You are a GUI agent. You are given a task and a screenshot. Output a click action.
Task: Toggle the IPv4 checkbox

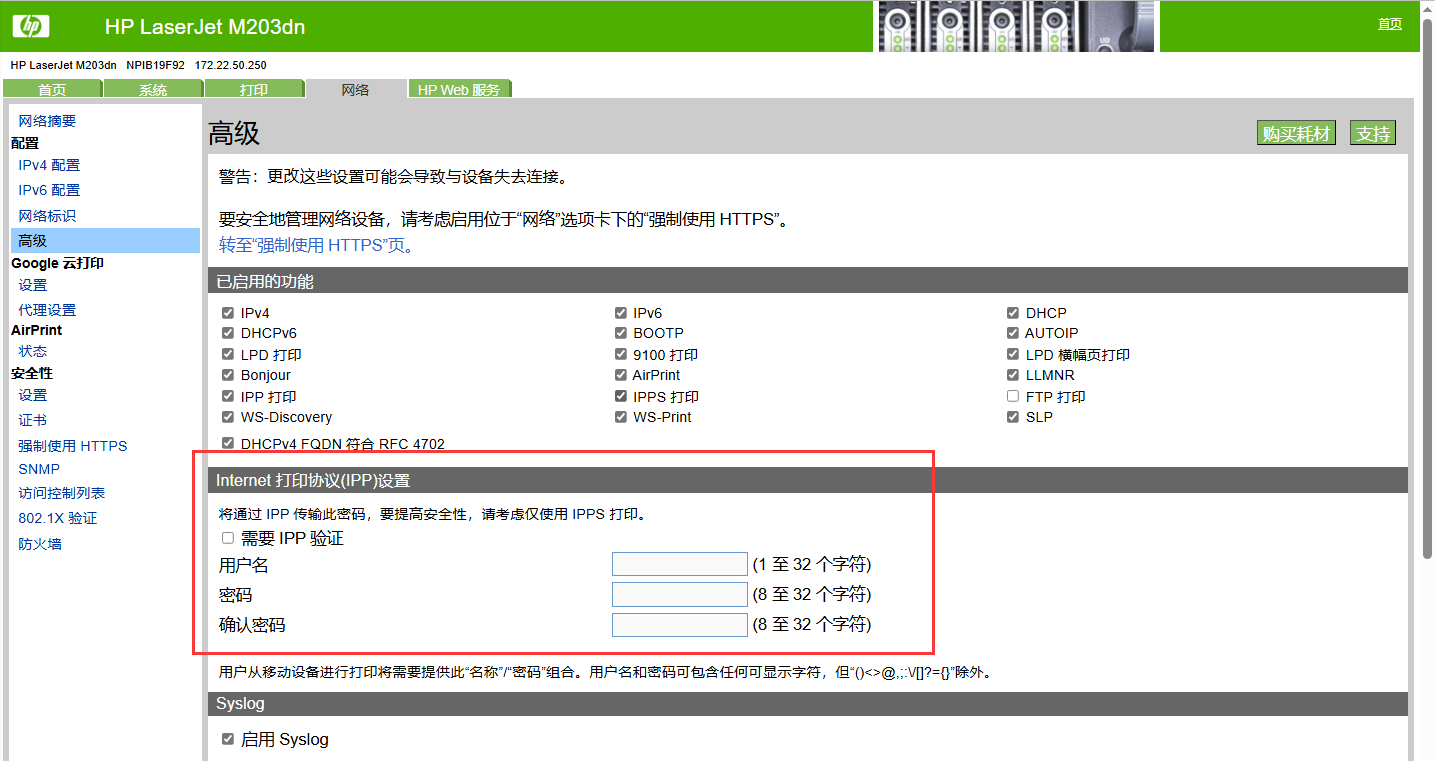pos(228,313)
